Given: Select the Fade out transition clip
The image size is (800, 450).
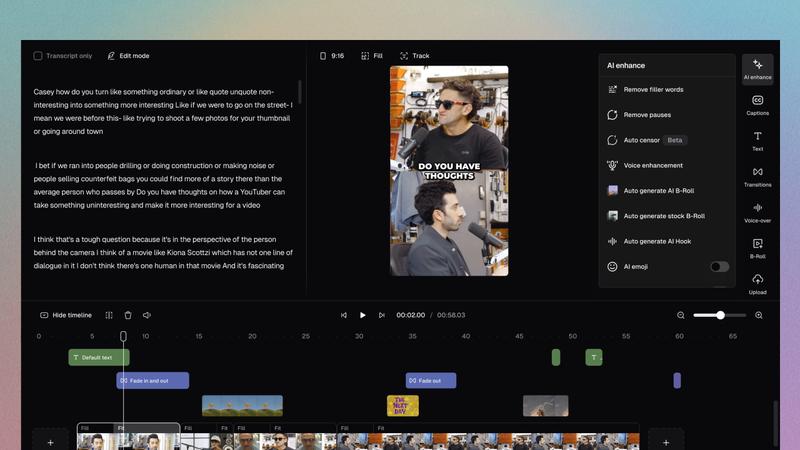Looking at the screenshot, I should pos(431,381).
